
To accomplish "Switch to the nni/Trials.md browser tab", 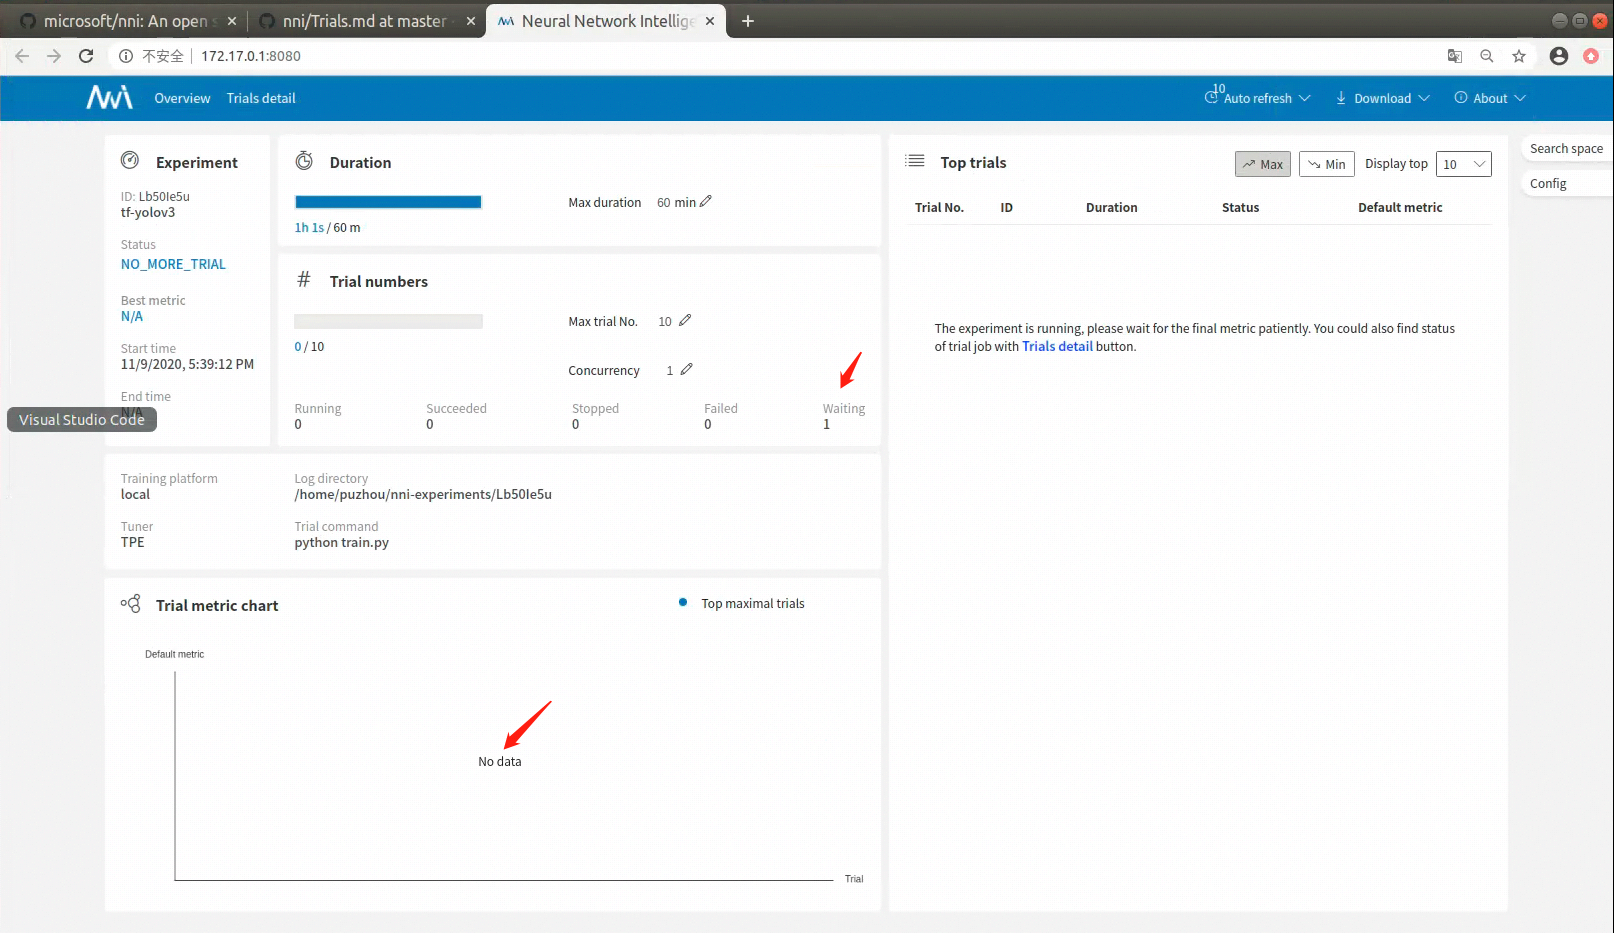I will [x=360, y=20].
